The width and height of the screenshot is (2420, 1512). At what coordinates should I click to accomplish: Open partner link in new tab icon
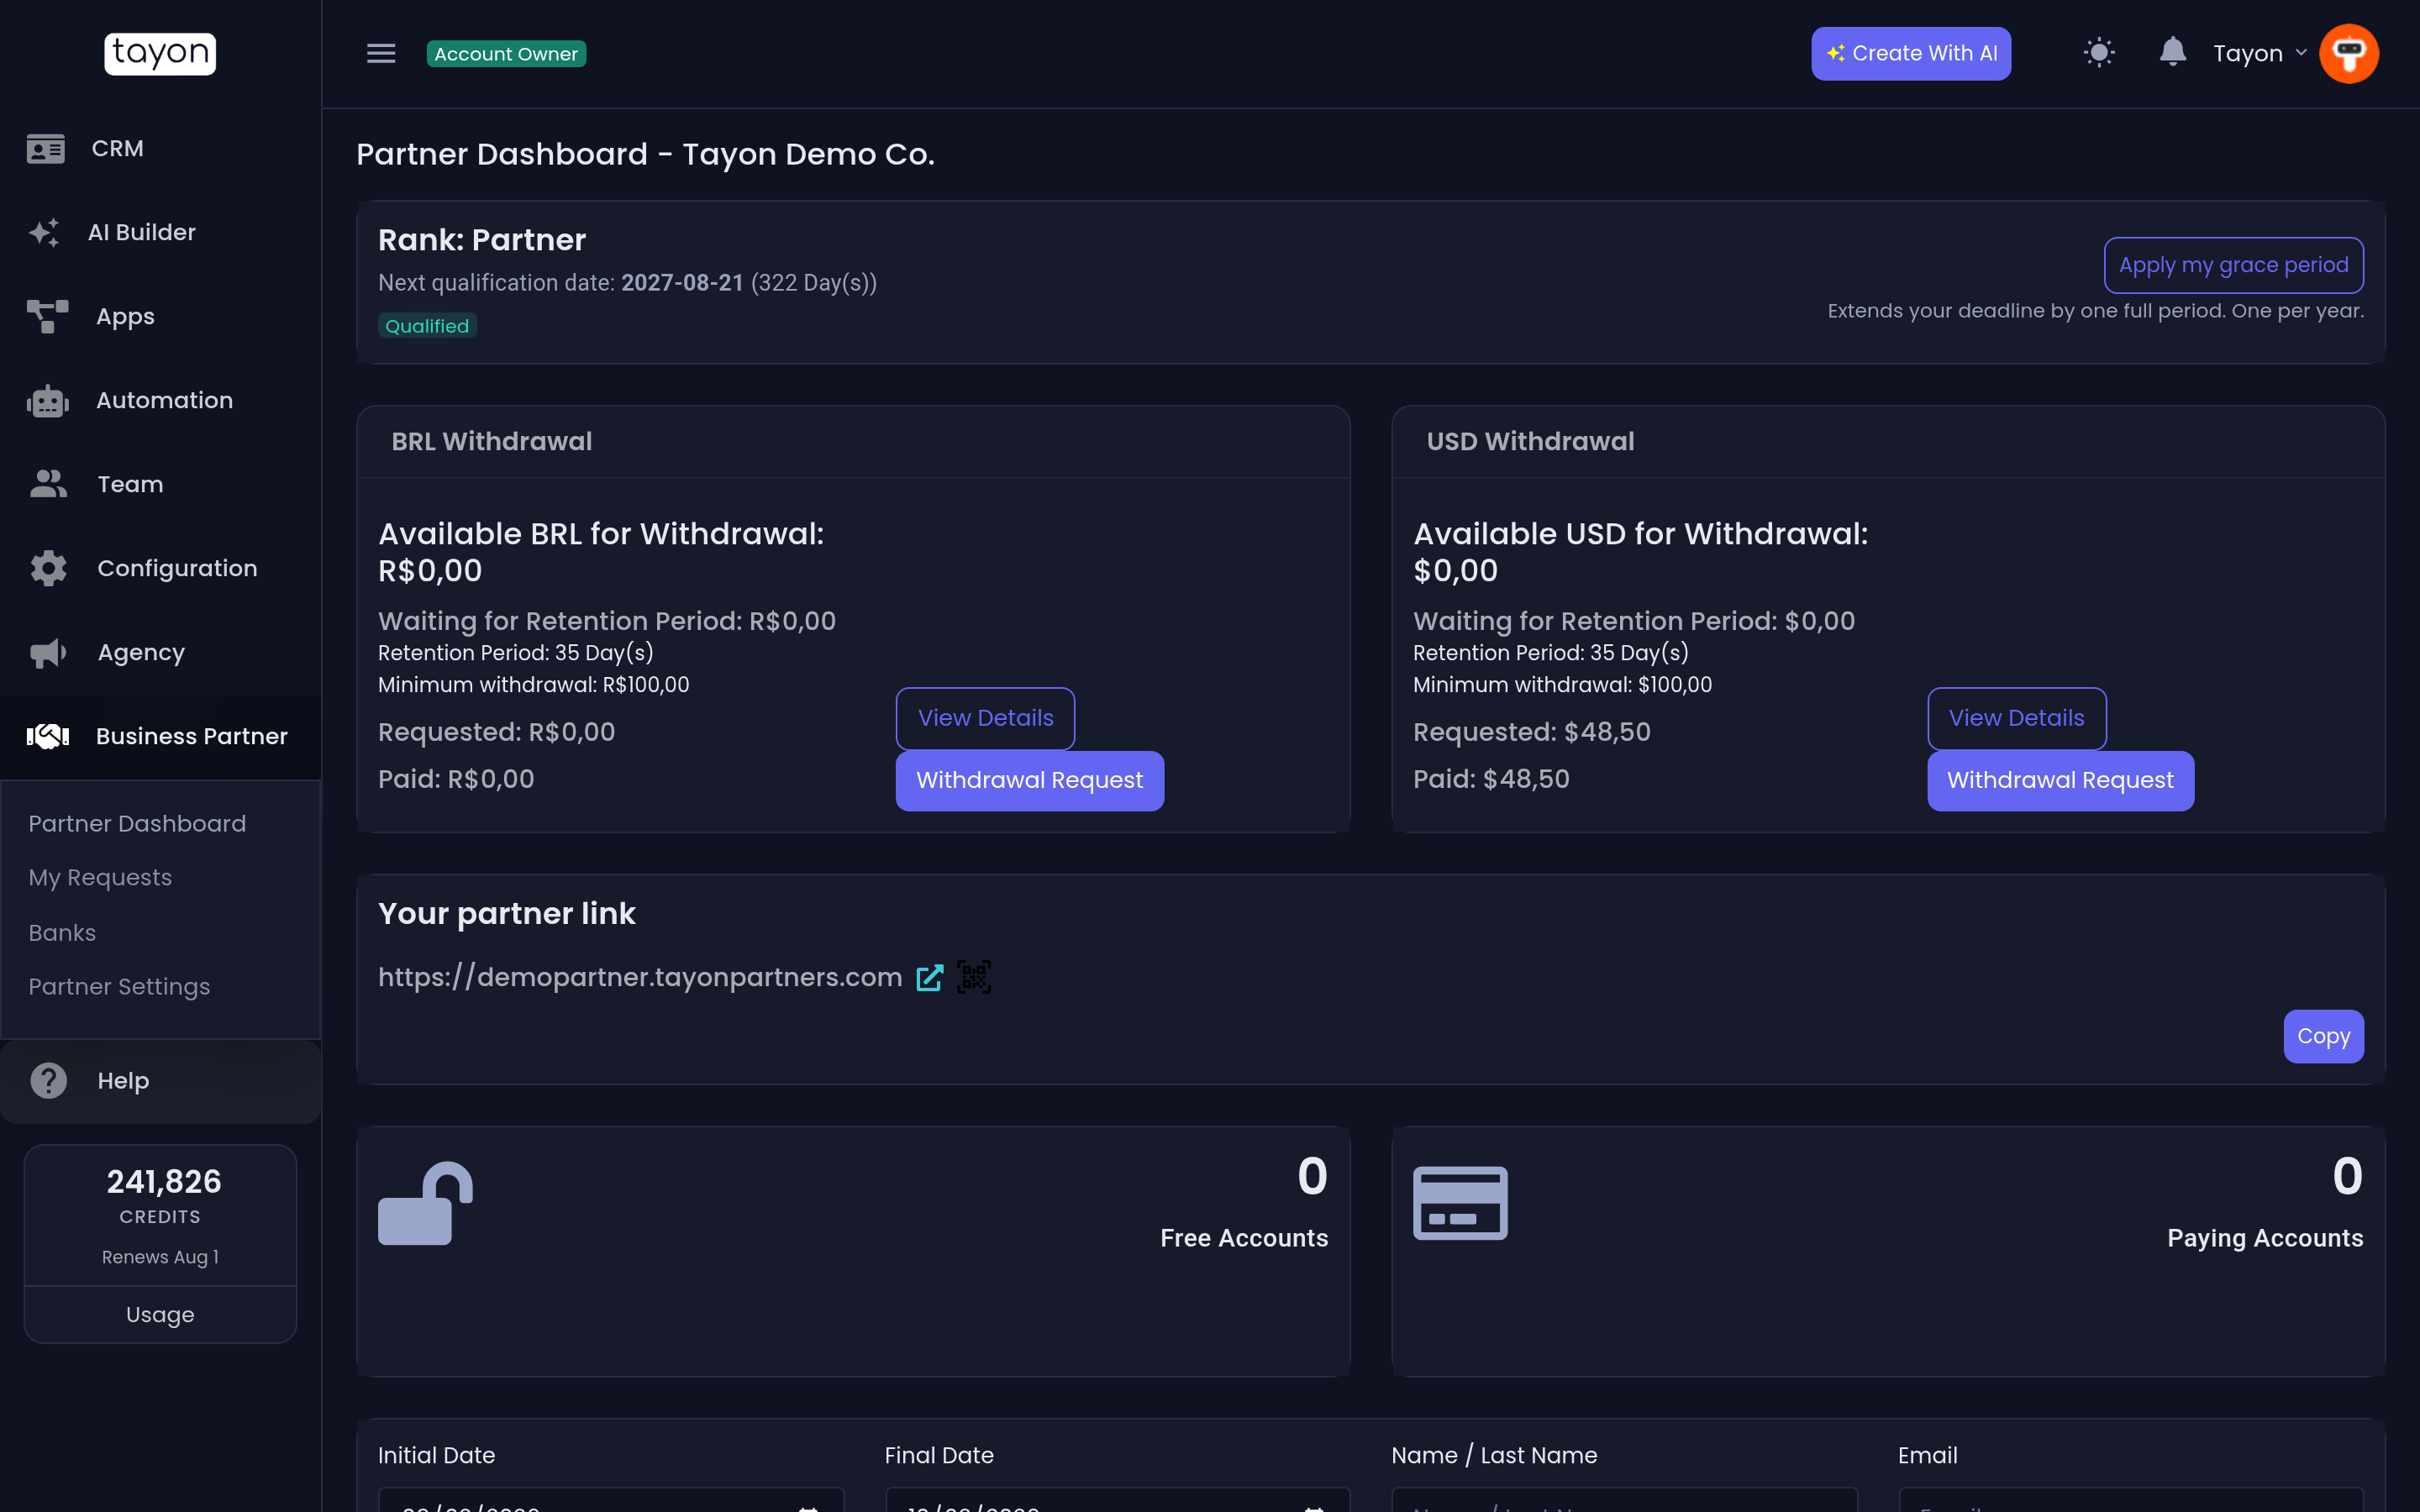pyautogui.click(x=929, y=978)
